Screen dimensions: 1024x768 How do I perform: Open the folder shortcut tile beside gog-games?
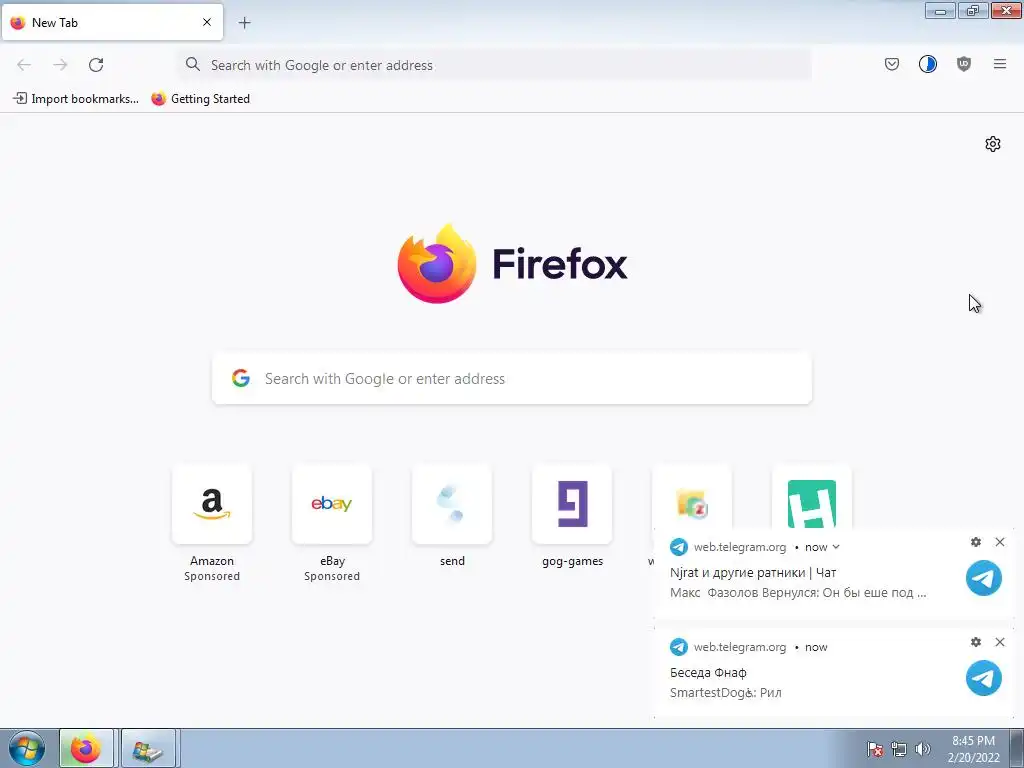[x=692, y=497]
